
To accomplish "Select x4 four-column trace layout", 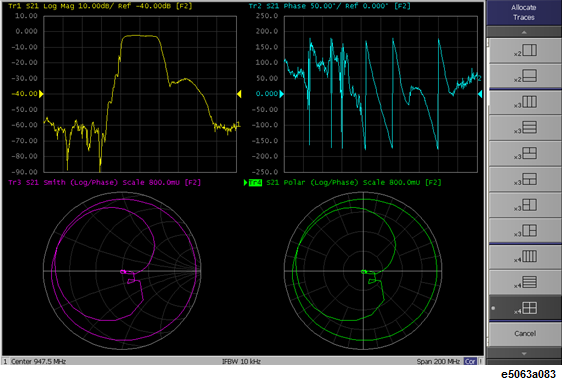I will click(x=525, y=257).
